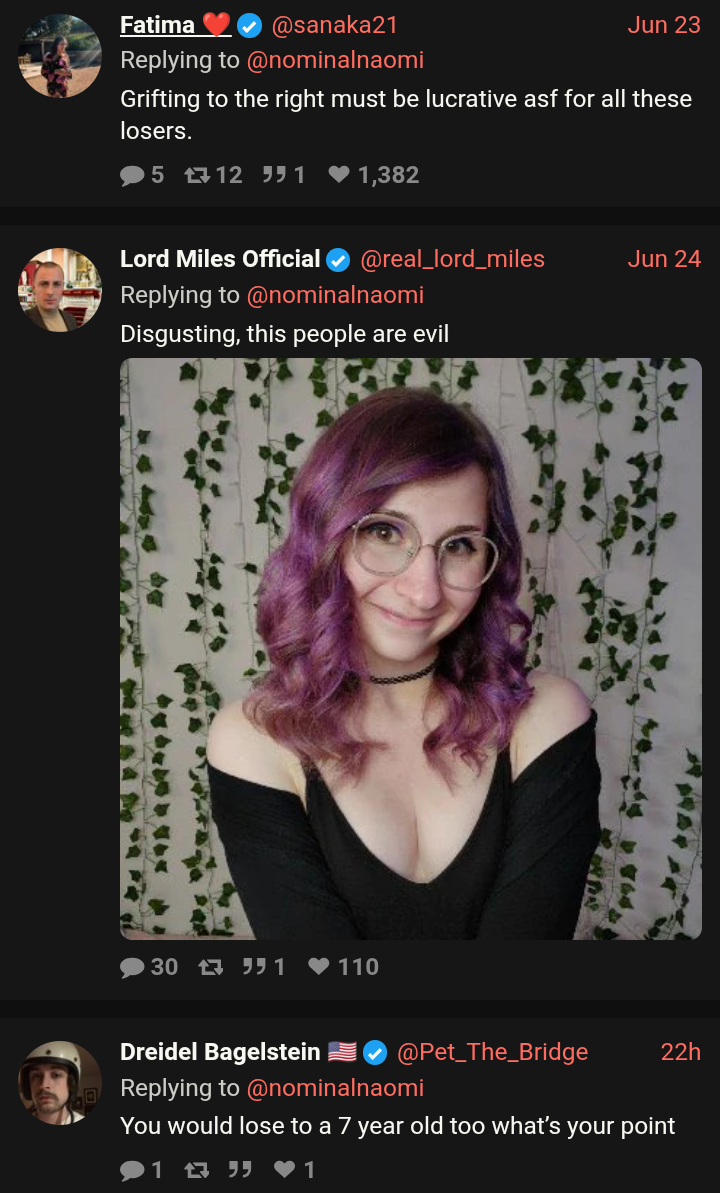720x1193 pixels.
Task: Click the retweet icon on Dreidel Bagelstein's tweet
Action: coord(197,1169)
